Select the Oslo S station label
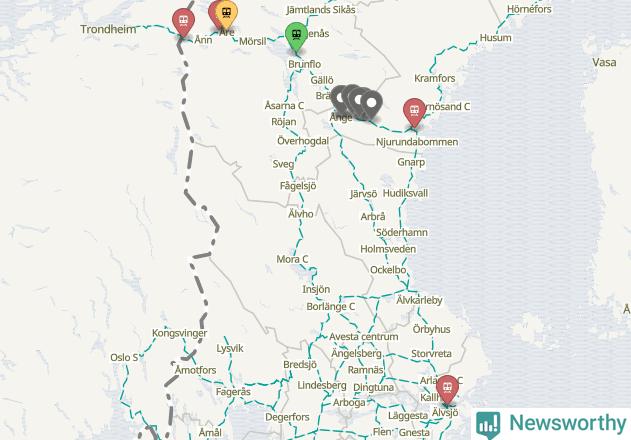The height and width of the screenshot is (440, 631). click(x=124, y=357)
